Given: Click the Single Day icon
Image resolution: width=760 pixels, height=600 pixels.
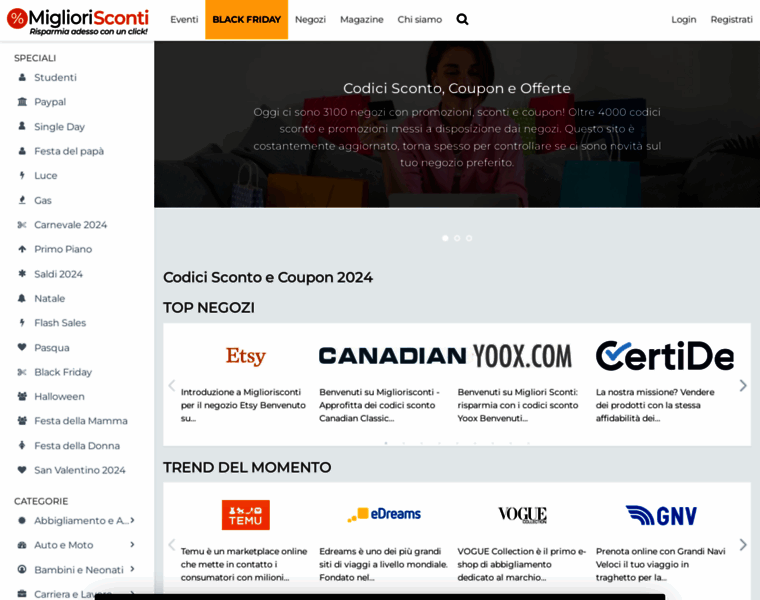Looking at the screenshot, I should (x=22, y=126).
